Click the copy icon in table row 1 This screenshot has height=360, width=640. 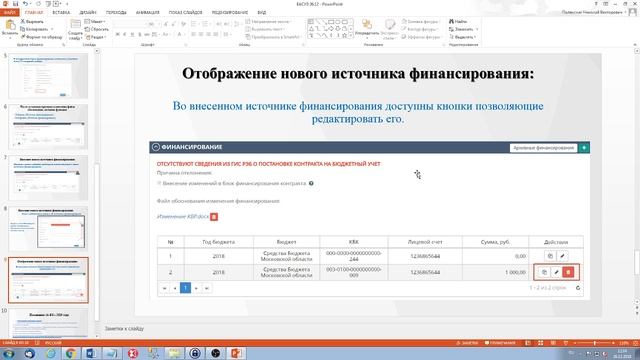click(550, 256)
